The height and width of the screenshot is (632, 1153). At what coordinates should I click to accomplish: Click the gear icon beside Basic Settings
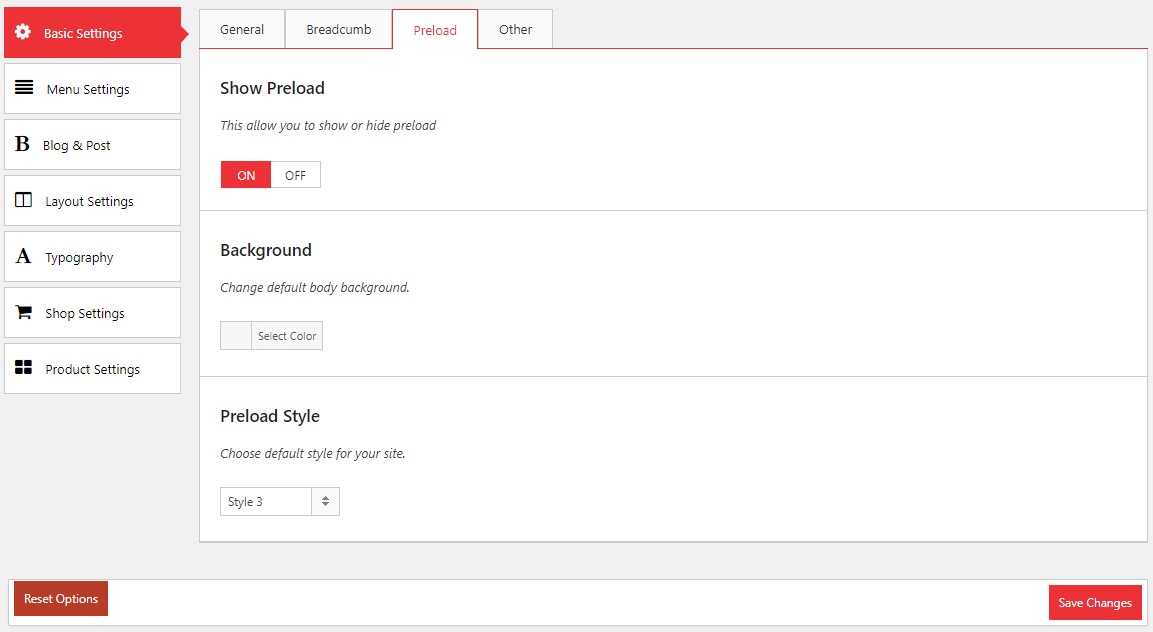[x=23, y=32]
